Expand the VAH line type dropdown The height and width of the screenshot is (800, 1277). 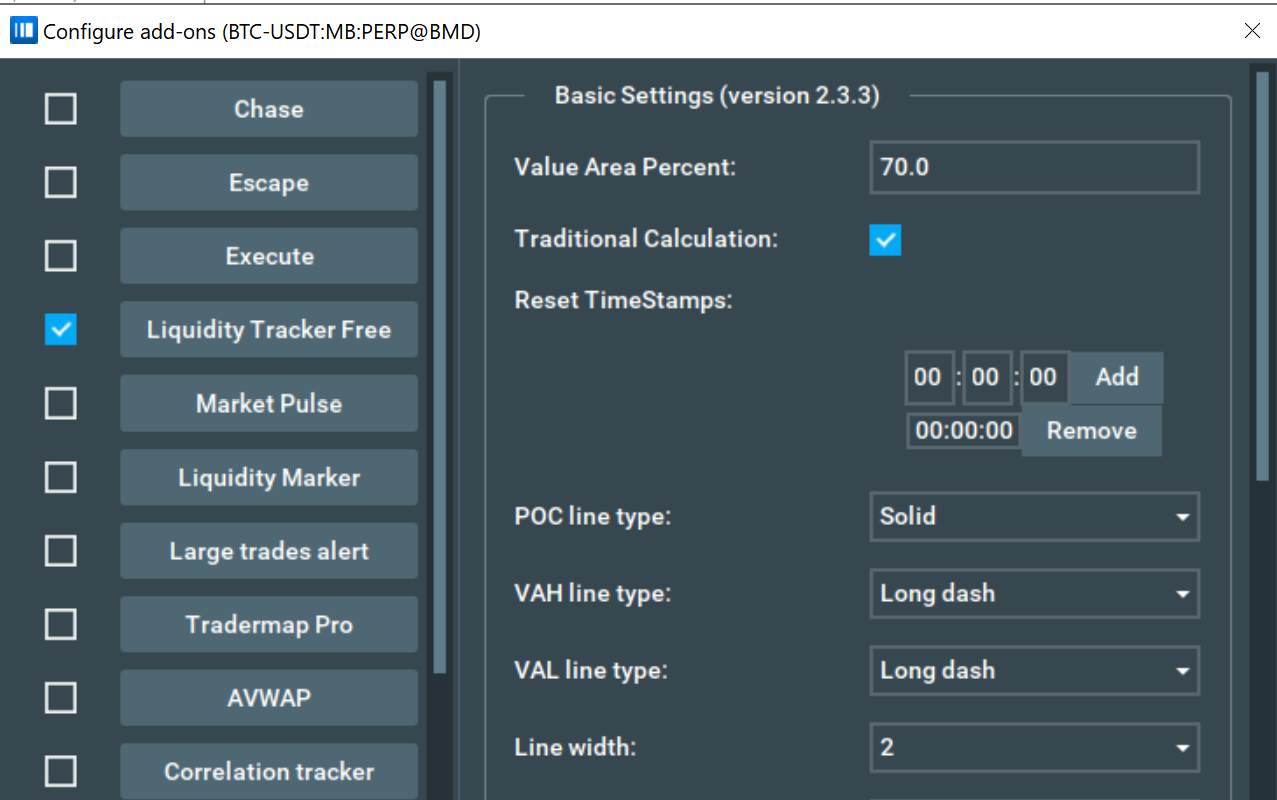point(1034,594)
